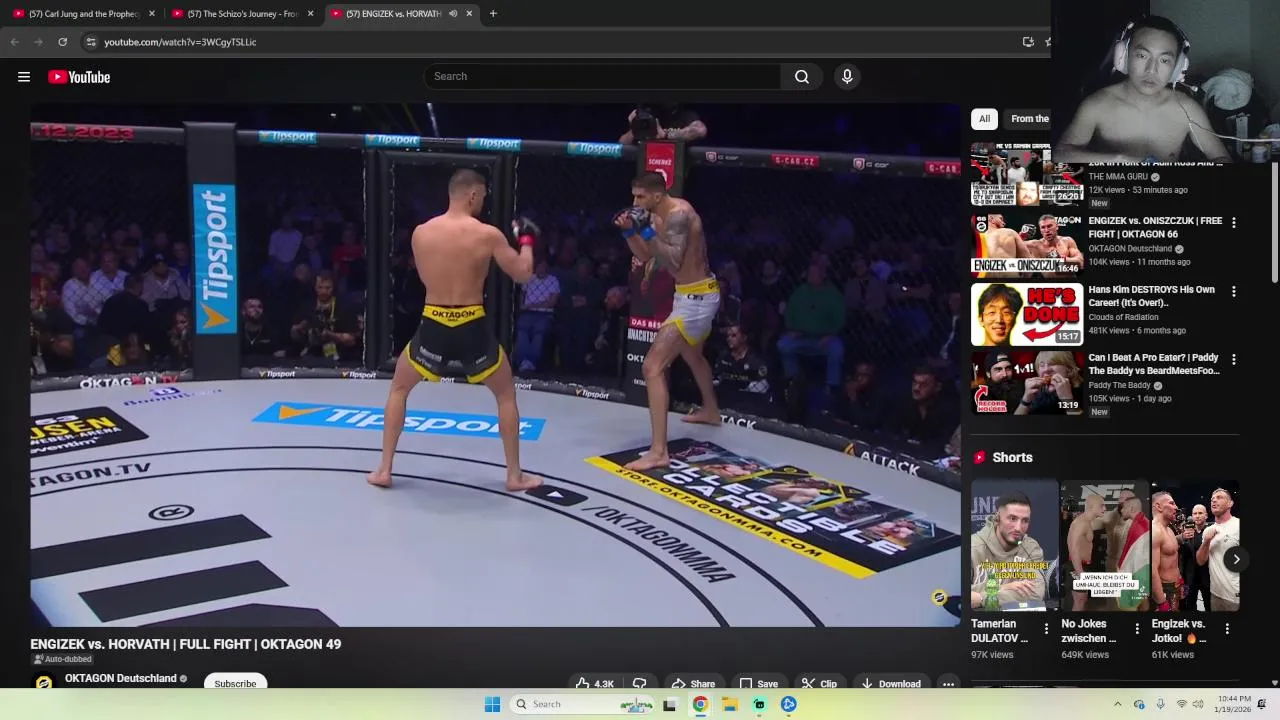Open Hans Kim DESTROYS His Own Career thumbnail
The image size is (1280, 720).
(1026, 314)
